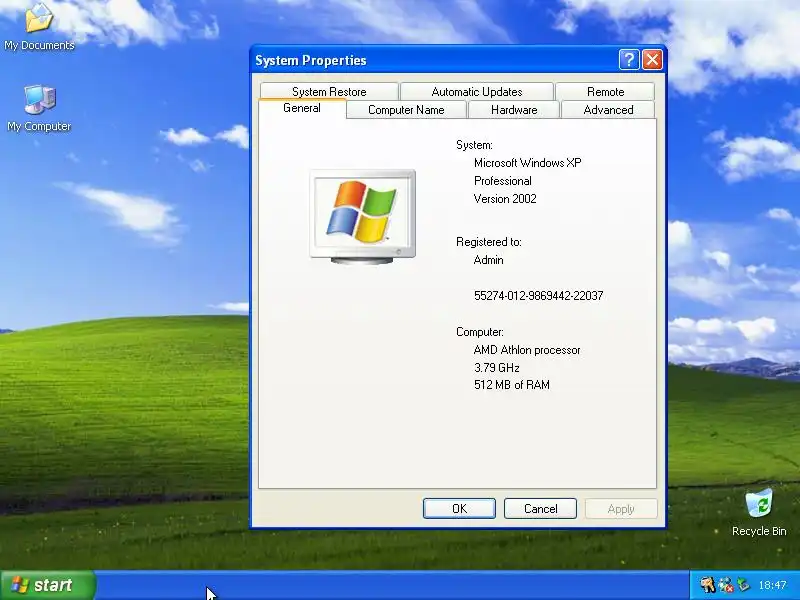The height and width of the screenshot is (600, 800).
Task: Go to the Advanced tab
Action: [x=608, y=110]
